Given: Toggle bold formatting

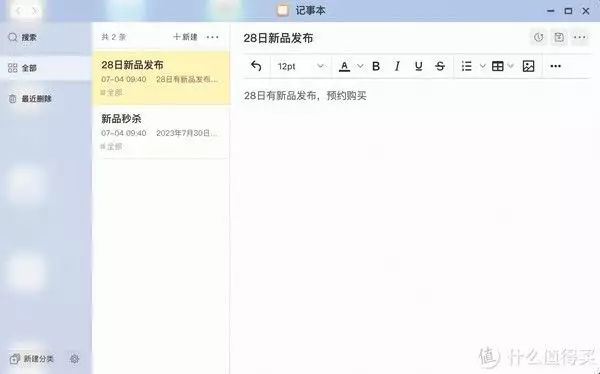Looking at the screenshot, I should point(376,66).
